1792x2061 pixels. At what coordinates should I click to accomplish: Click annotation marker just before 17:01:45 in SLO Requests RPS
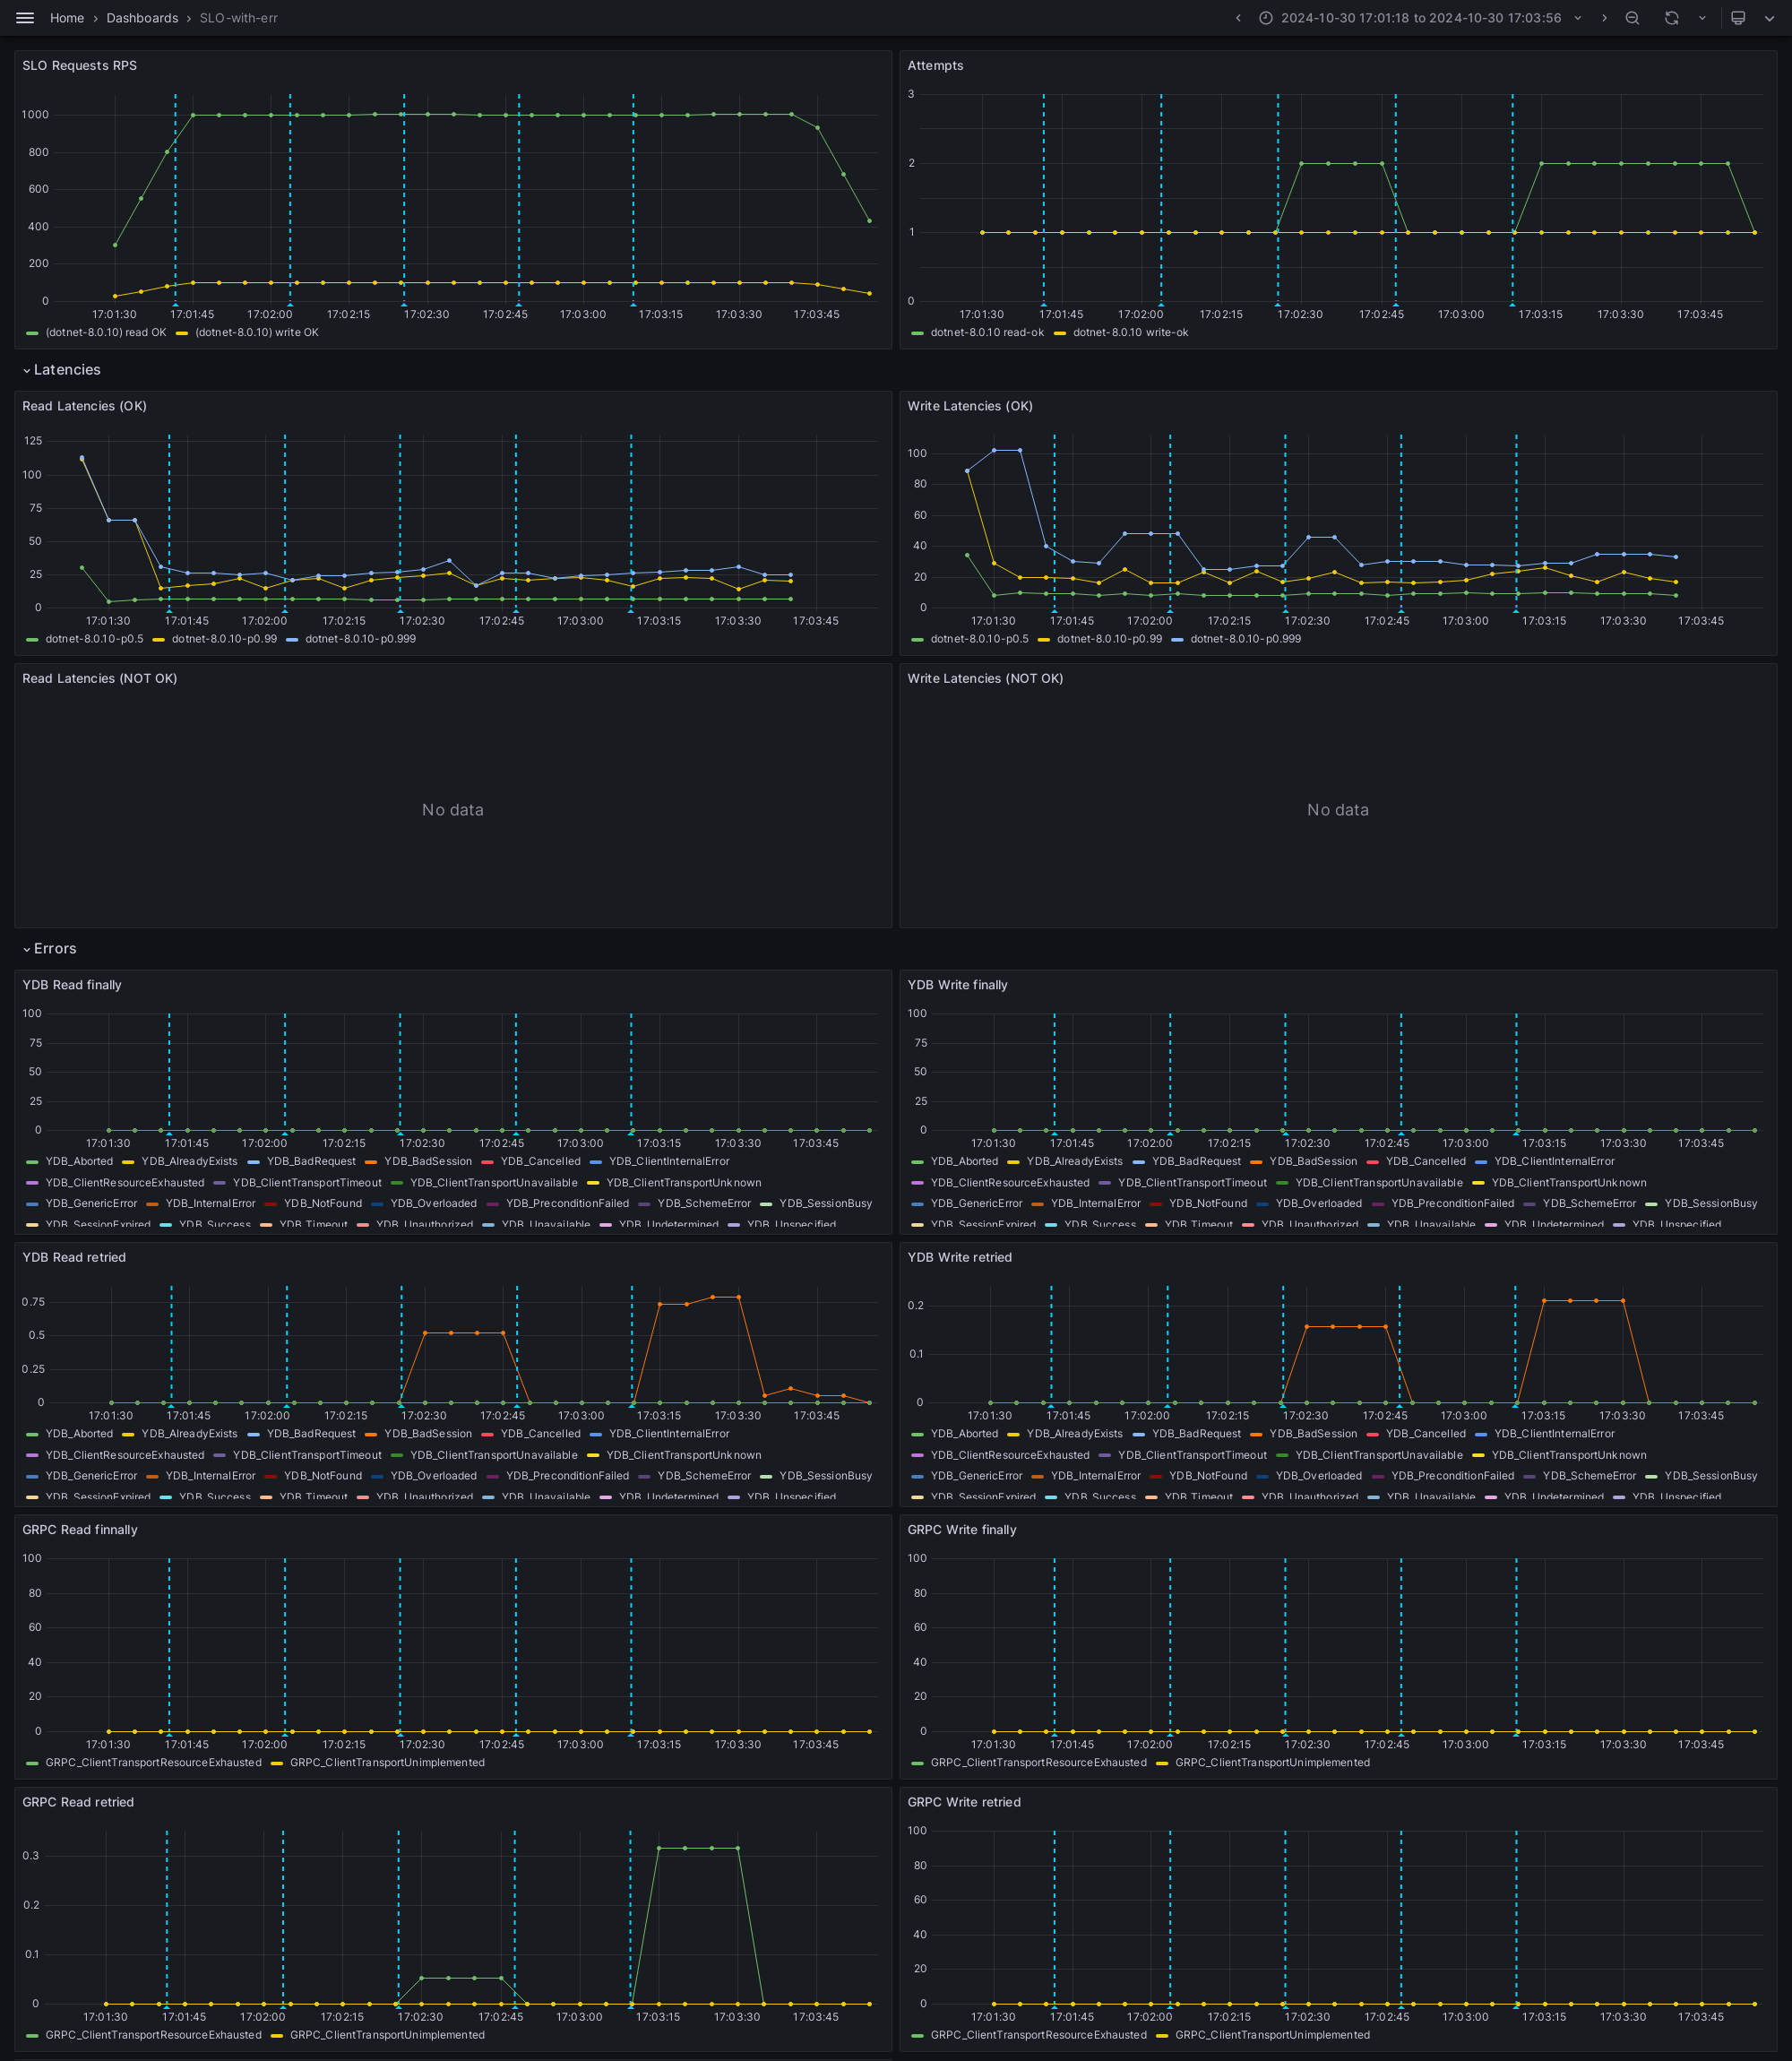click(x=175, y=304)
